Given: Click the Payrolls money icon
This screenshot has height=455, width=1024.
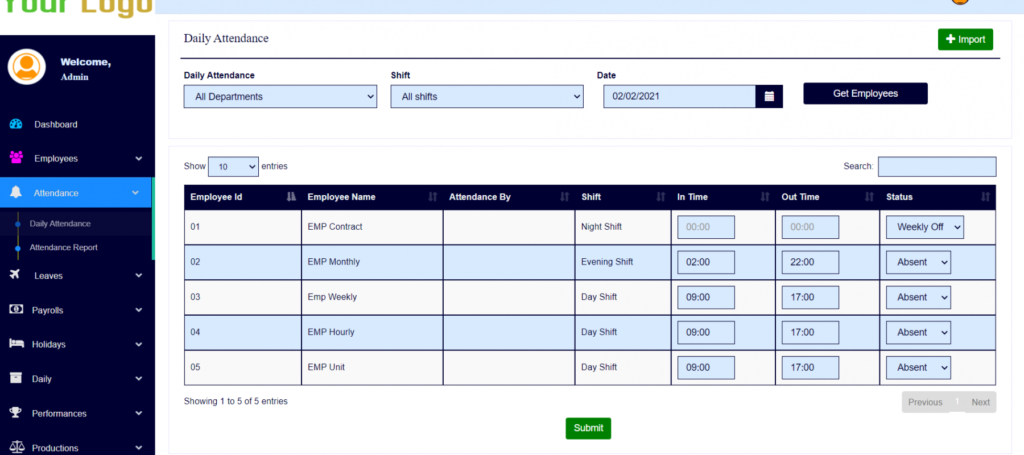Looking at the screenshot, I should [16, 309].
